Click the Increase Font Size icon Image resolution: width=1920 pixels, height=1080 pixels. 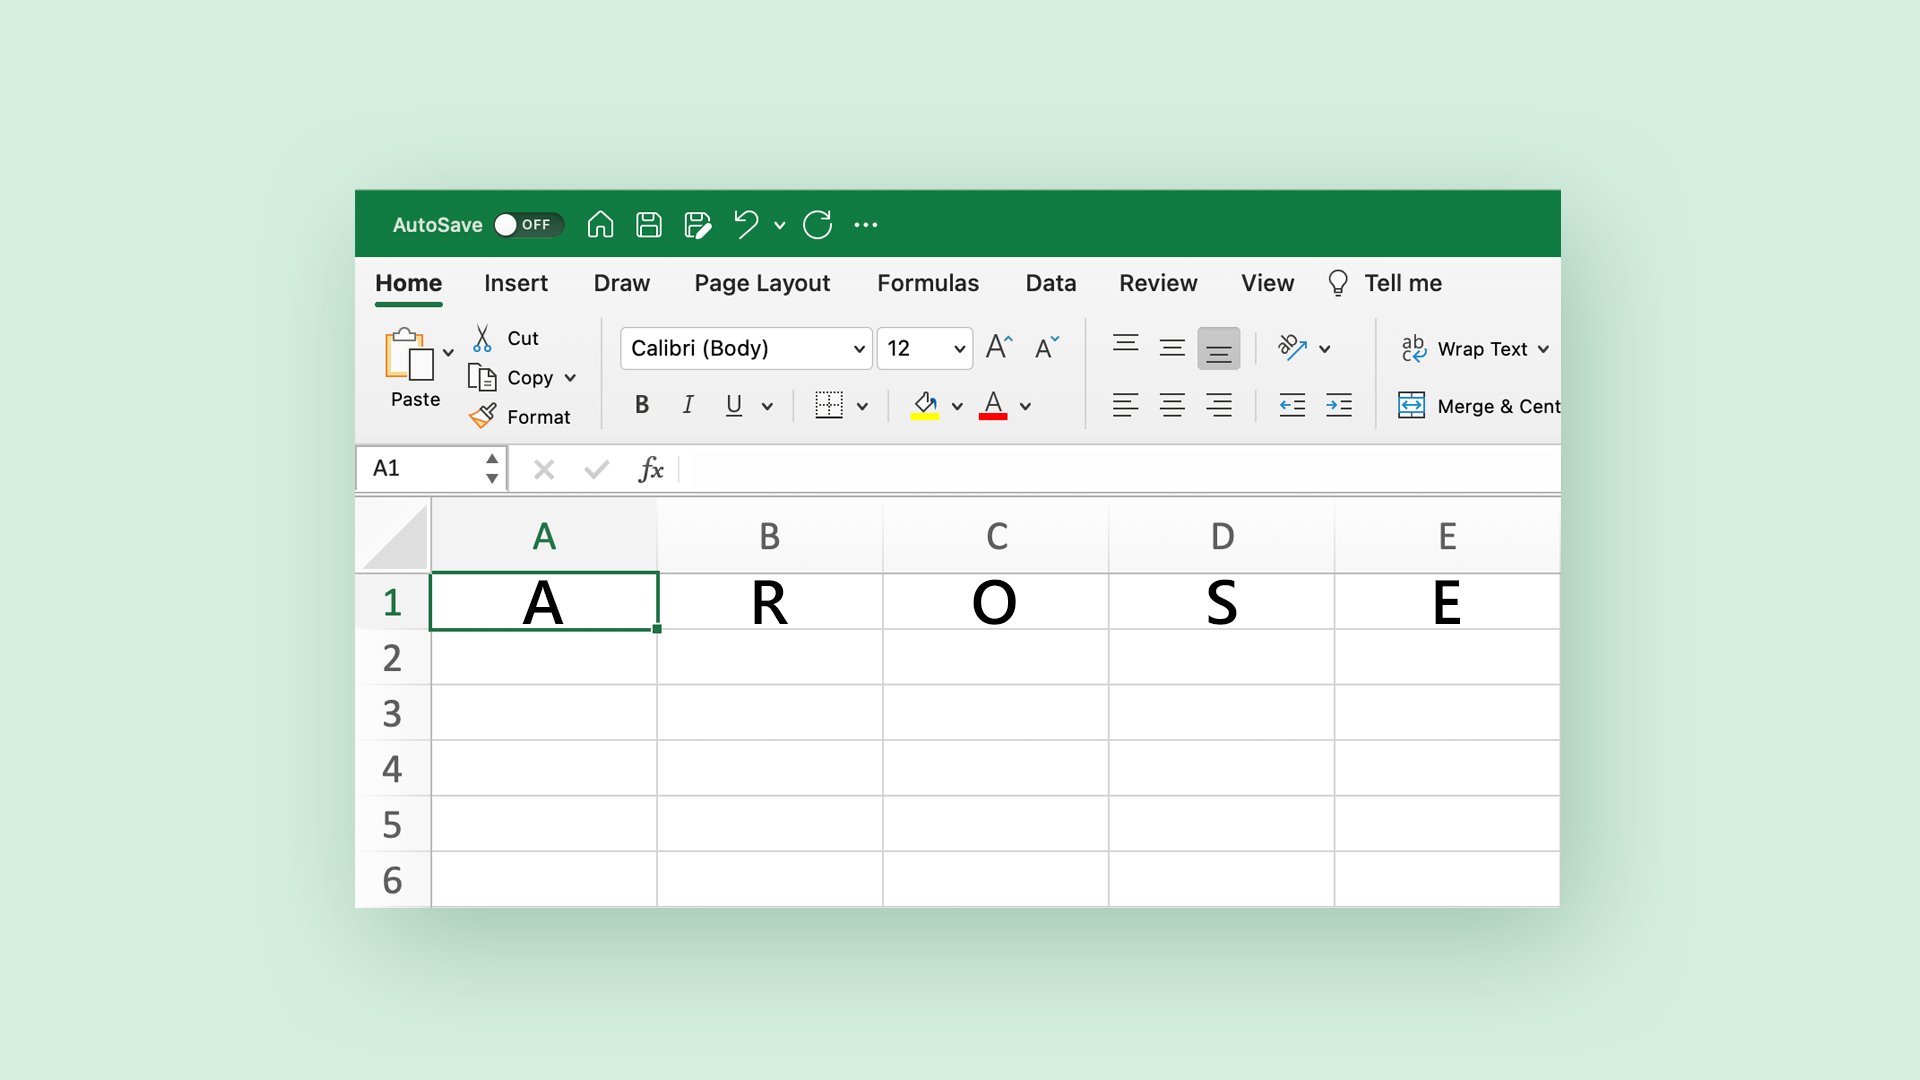coord(999,347)
